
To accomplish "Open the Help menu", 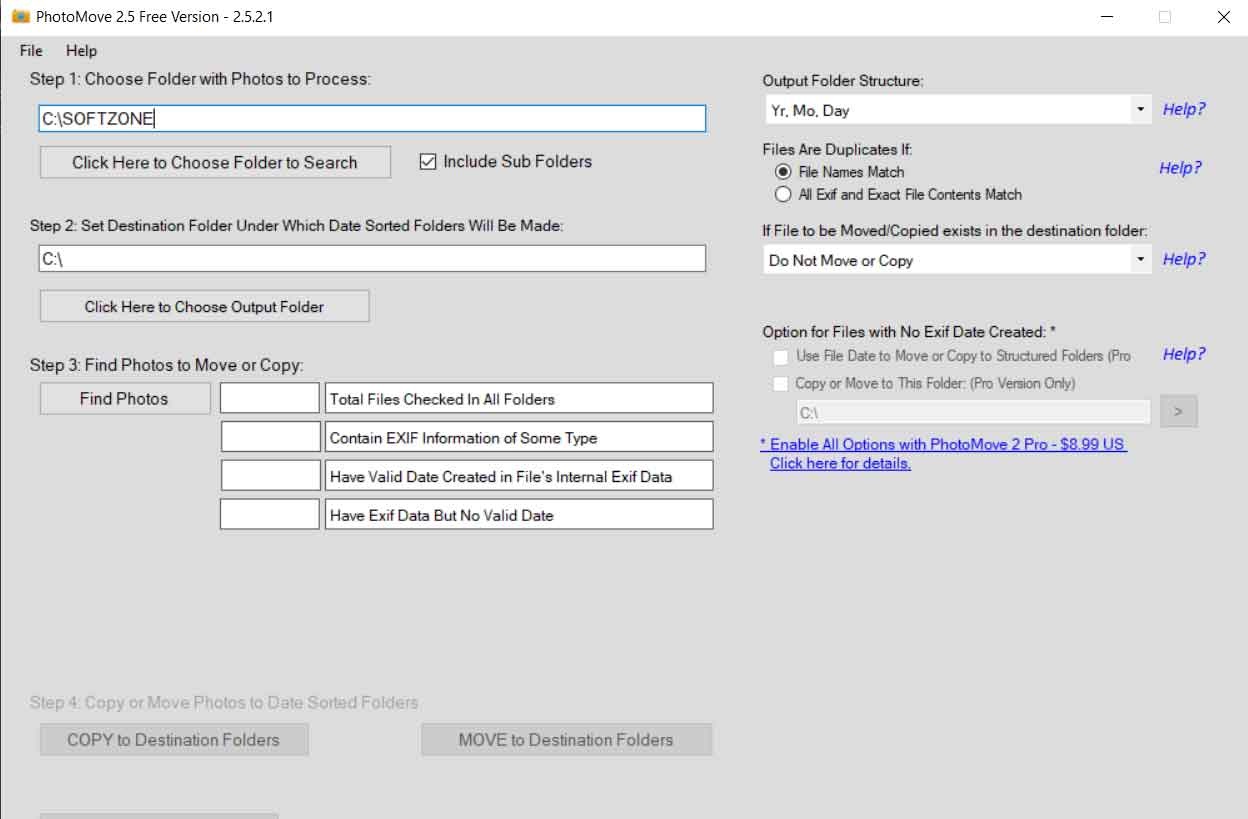I will (x=82, y=51).
